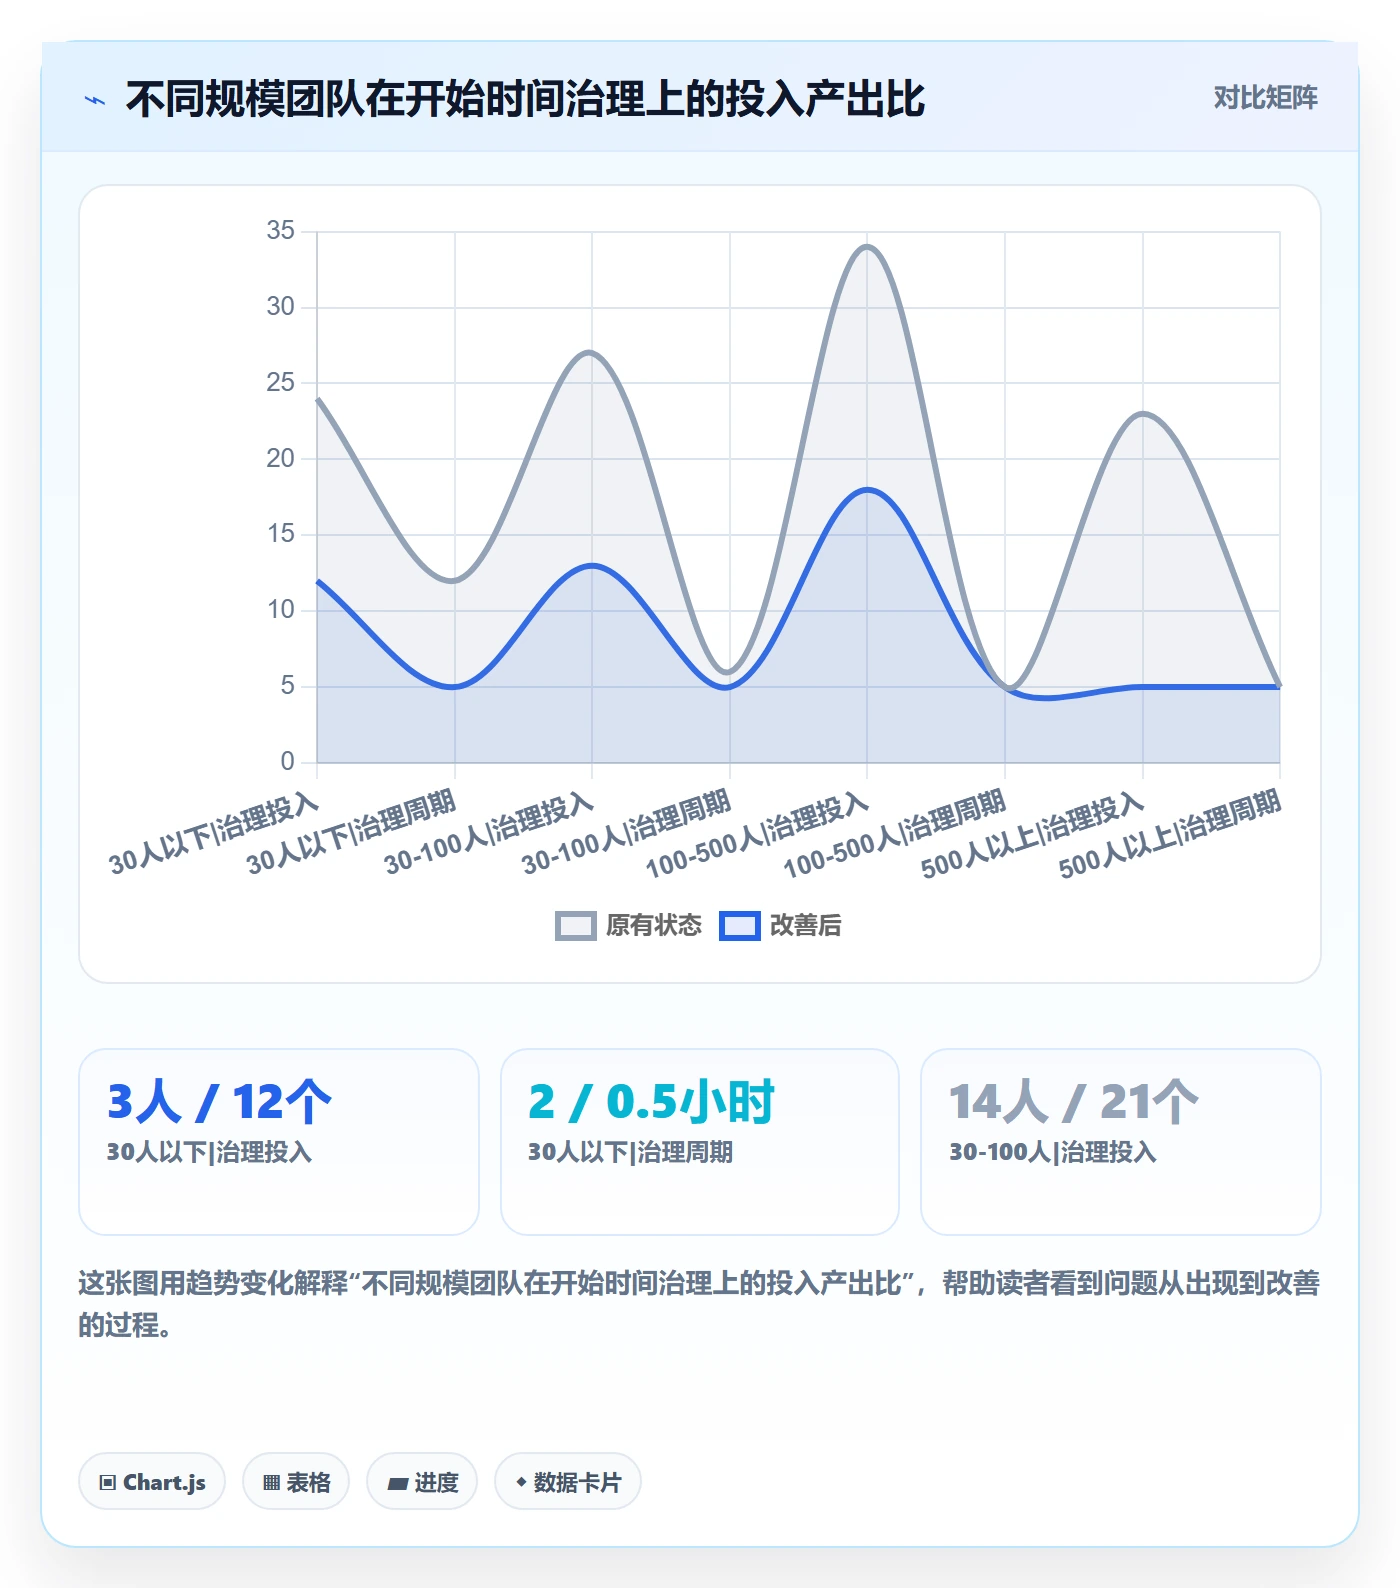The image size is (1400, 1588).
Task: Click the gray line peak at 100-500人|治理投入
Action: 867,247
